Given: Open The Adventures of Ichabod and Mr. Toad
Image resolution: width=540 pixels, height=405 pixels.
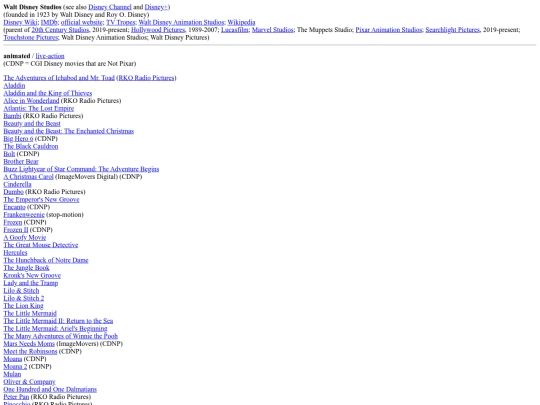Looking at the screenshot, I should point(59,78).
